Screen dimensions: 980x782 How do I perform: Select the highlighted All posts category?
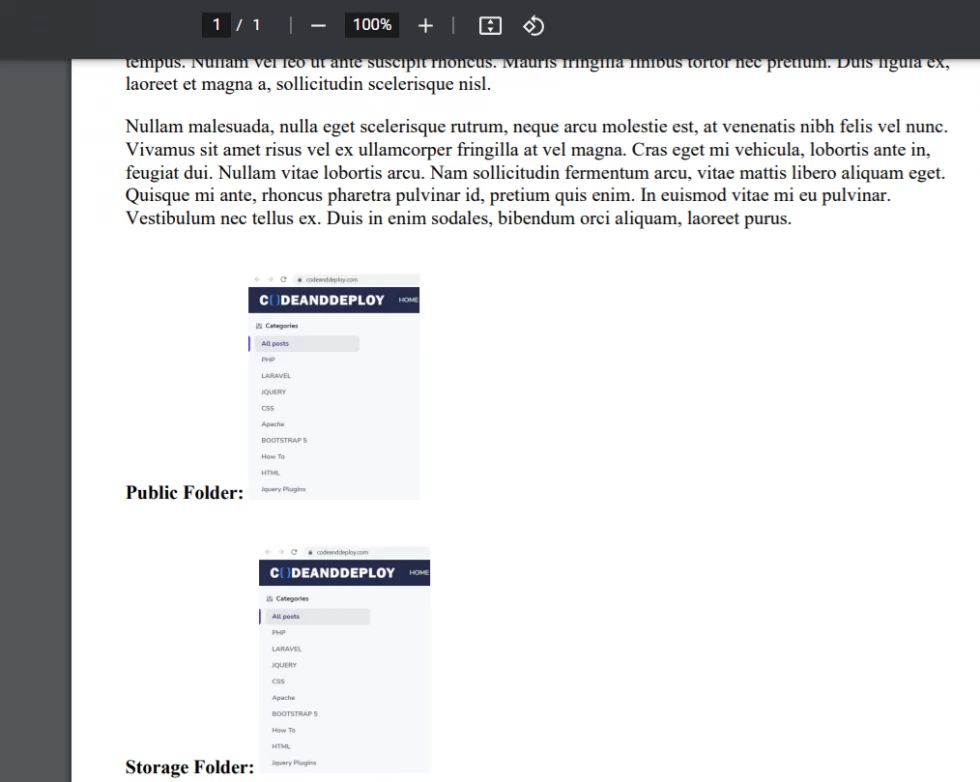[x=276, y=343]
